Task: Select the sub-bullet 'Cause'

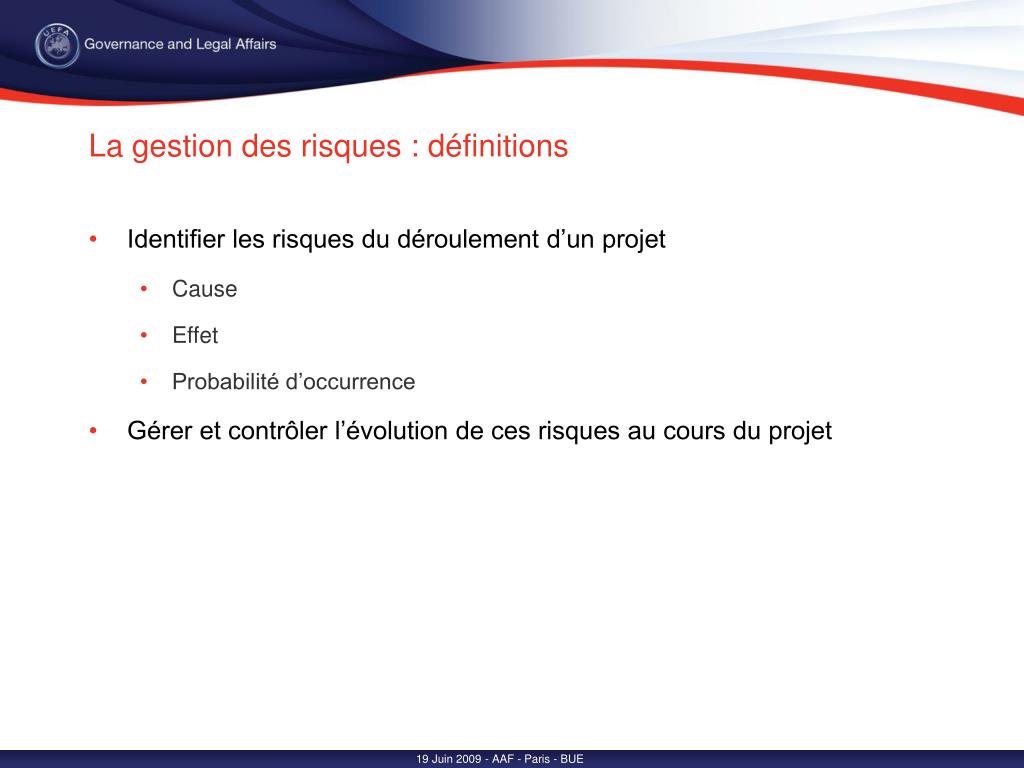Action: (204, 289)
